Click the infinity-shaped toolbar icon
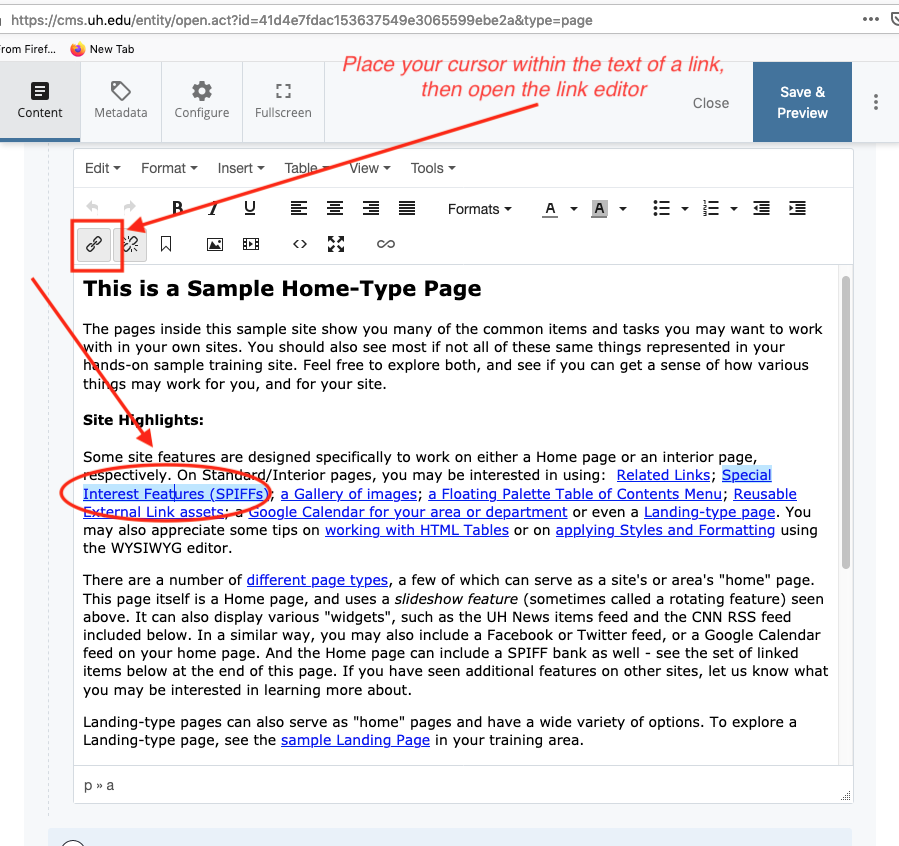This screenshot has width=899, height=846. coord(386,244)
